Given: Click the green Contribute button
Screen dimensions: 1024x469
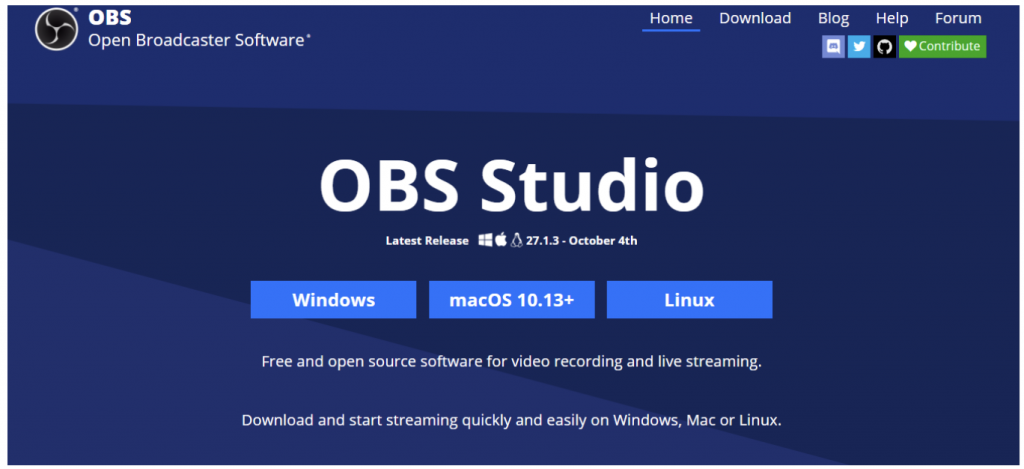Looking at the screenshot, I should [x=942, y=46].
